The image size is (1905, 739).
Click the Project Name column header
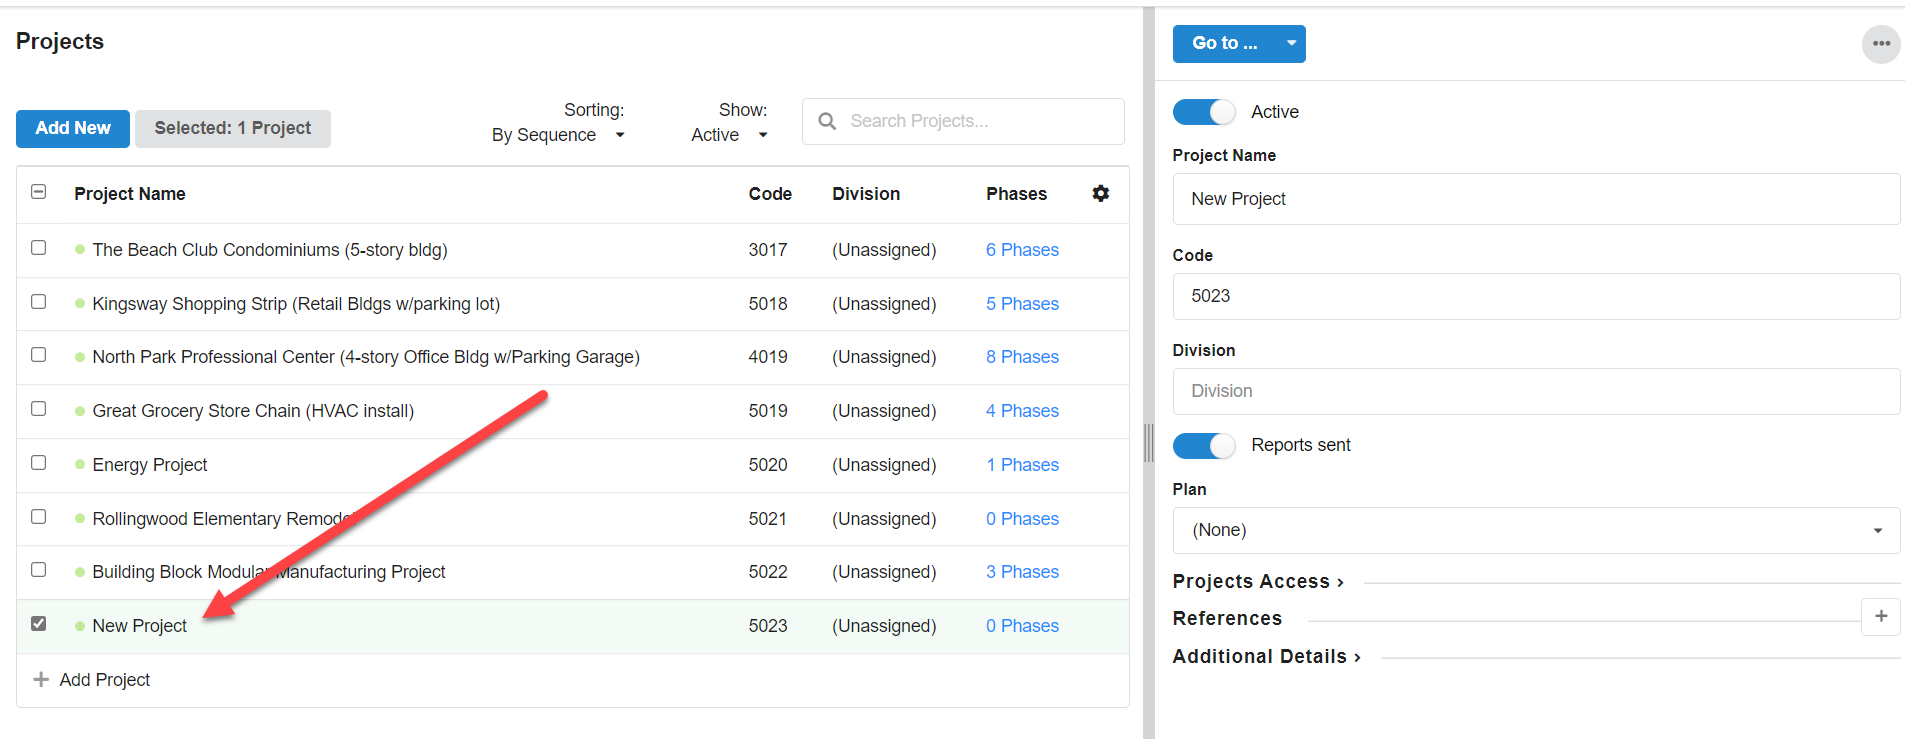click(x=129, y=194)
